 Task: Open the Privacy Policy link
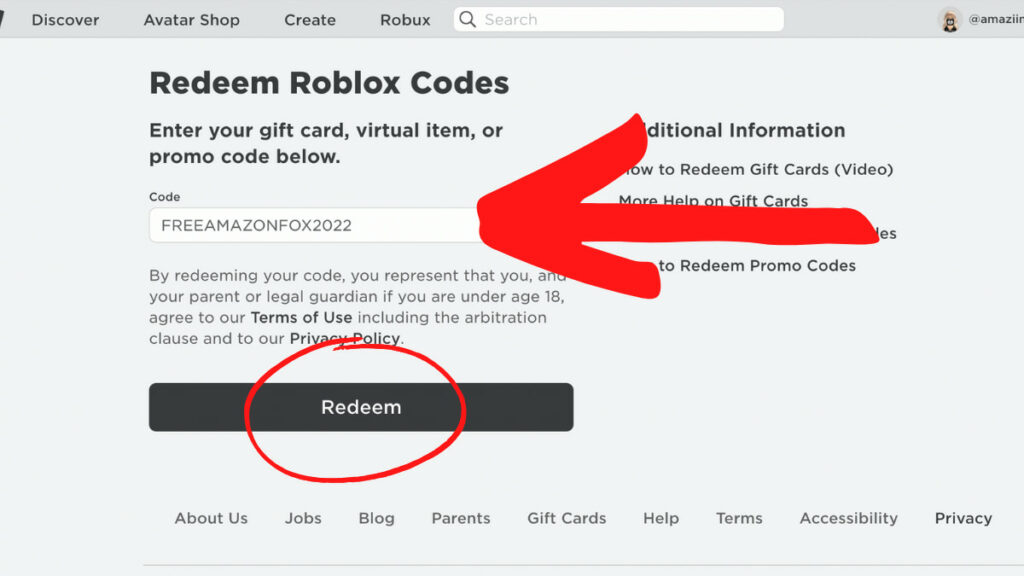tap(345, 338)
